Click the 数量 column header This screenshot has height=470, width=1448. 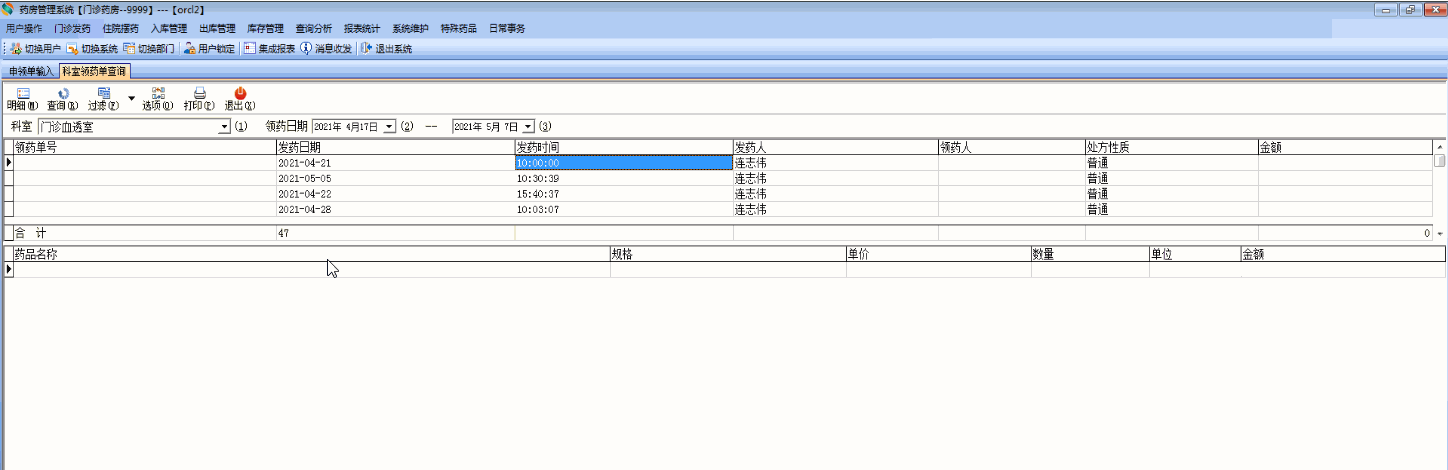(1090, 255)
